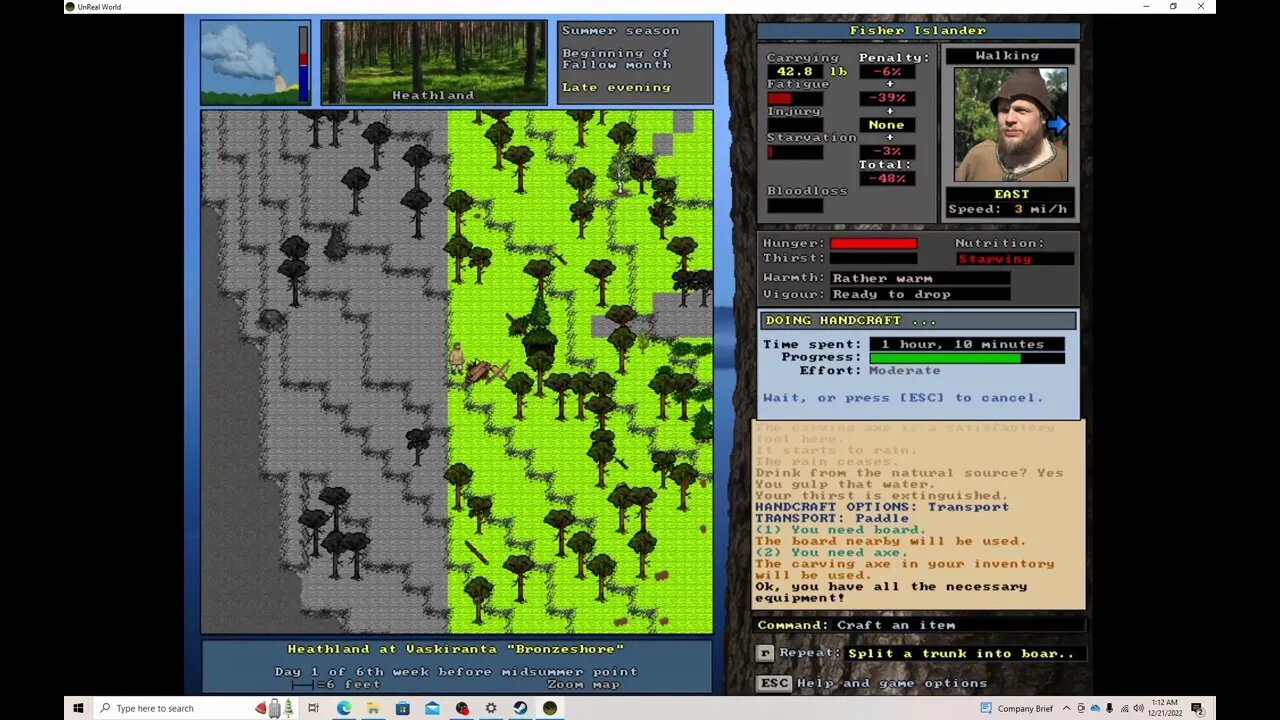Open the notification center icon
This screenshot has height=720, width=1280.
(x=1197, y=708)
